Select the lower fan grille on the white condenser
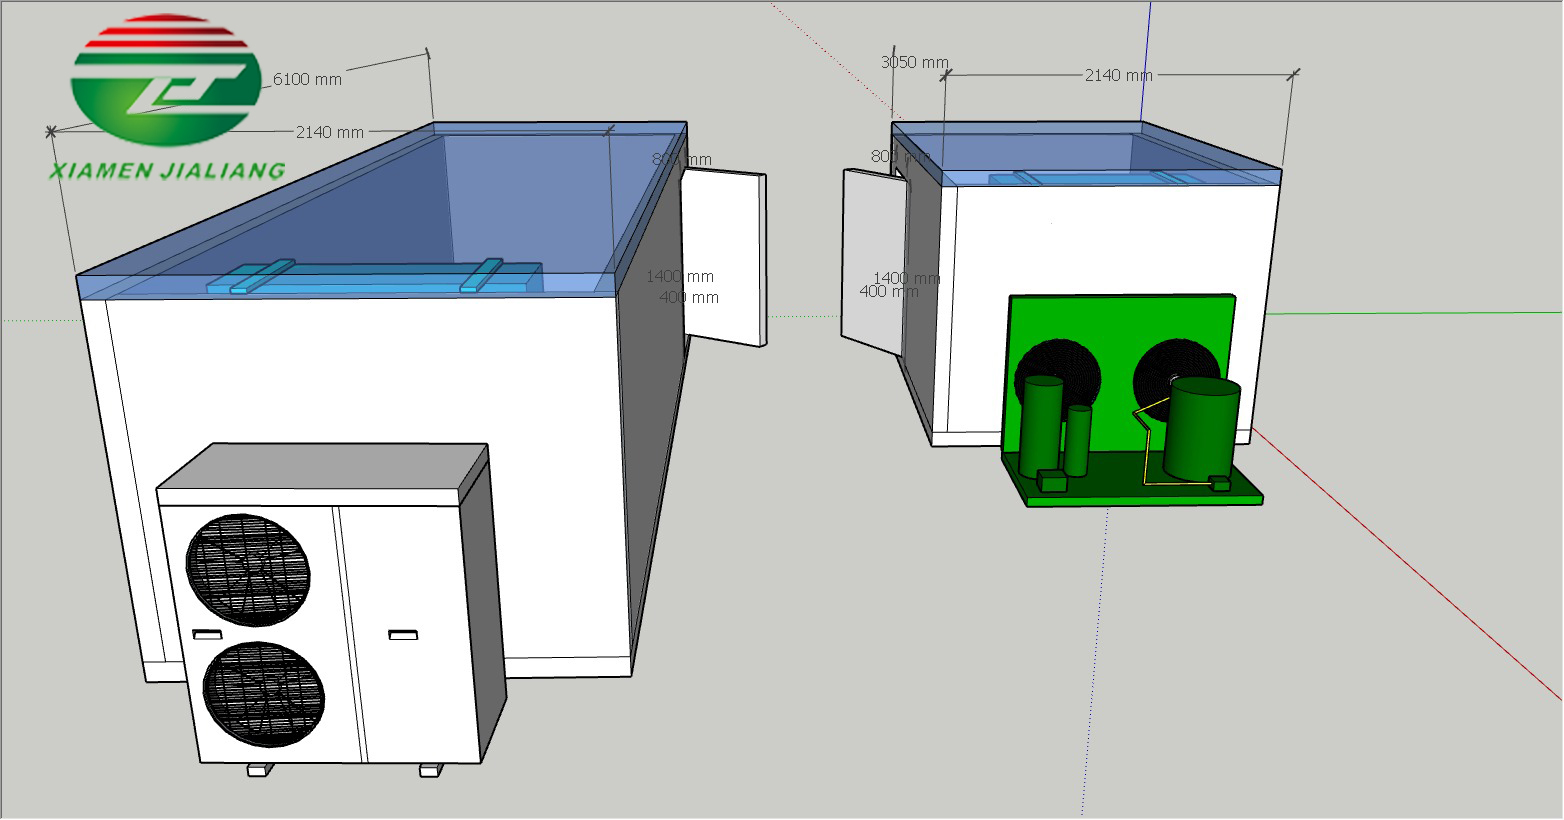Viewport: 1564px width, 820px height. [x=264, y=694]
